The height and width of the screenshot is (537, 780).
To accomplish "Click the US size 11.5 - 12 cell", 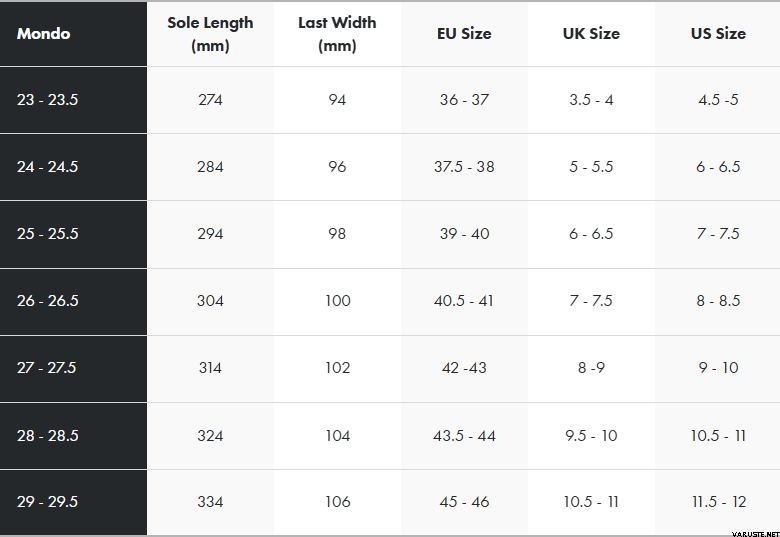I will (x=718, y=502).
